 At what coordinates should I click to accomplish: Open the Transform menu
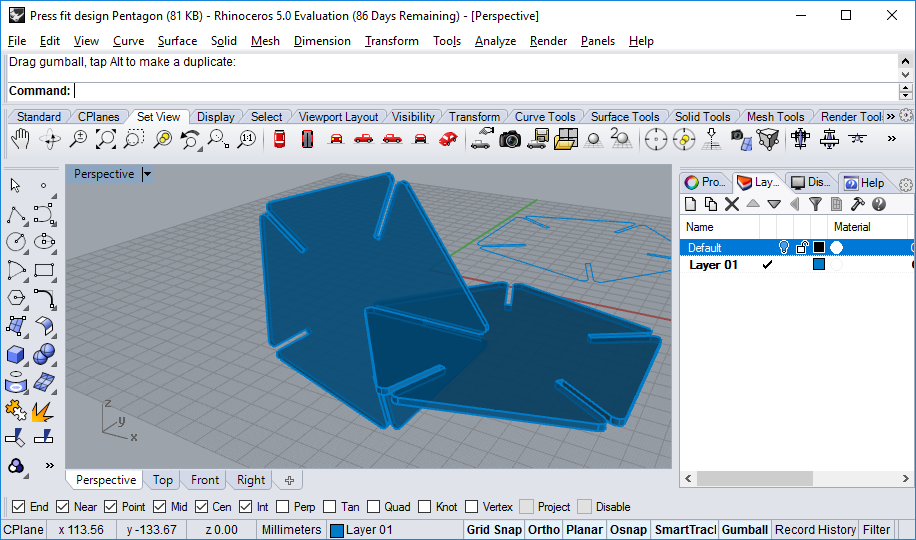coord(391,41)
